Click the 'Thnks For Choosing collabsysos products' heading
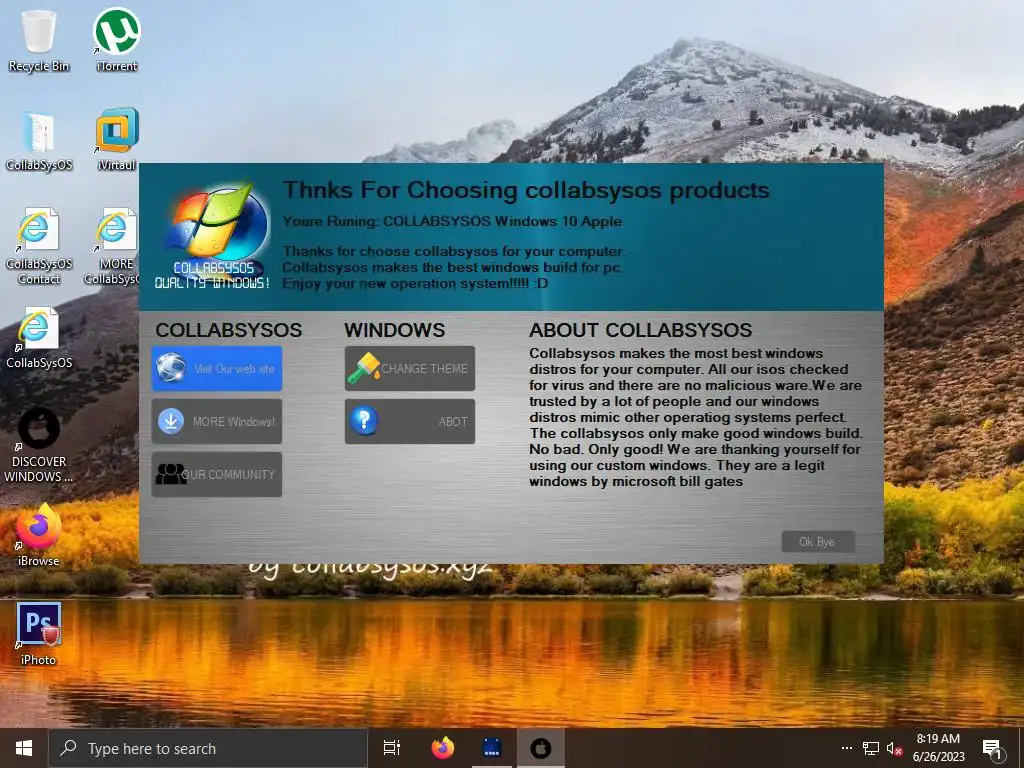The height and width of the screenshot is (768, 1024). (526, 190)
